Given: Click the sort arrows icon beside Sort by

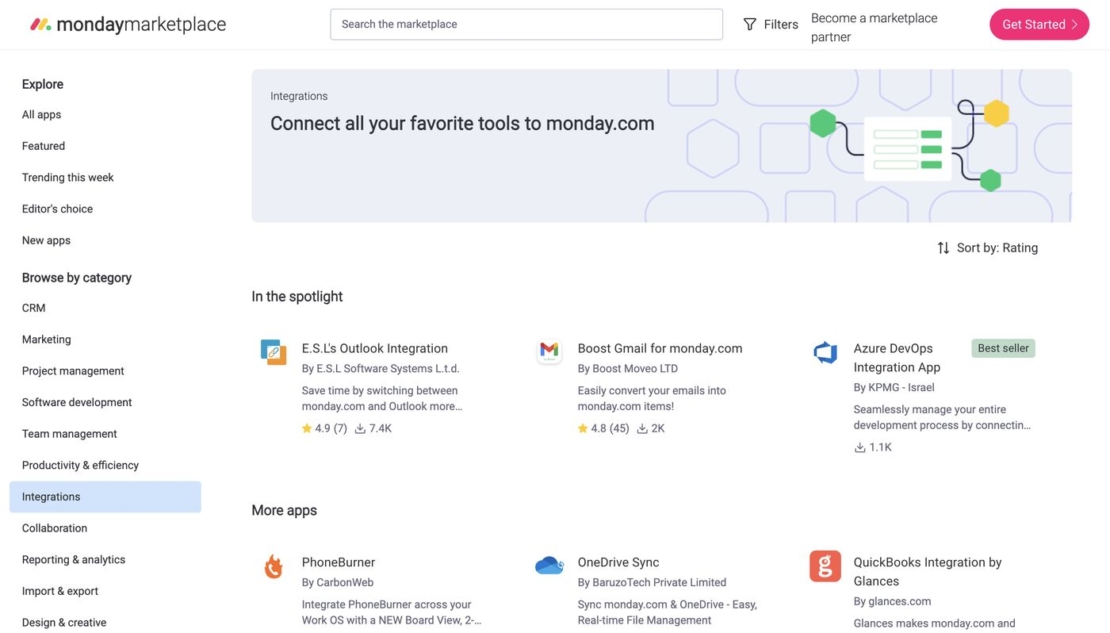Looking at the screenshot, I should (941, 247).
